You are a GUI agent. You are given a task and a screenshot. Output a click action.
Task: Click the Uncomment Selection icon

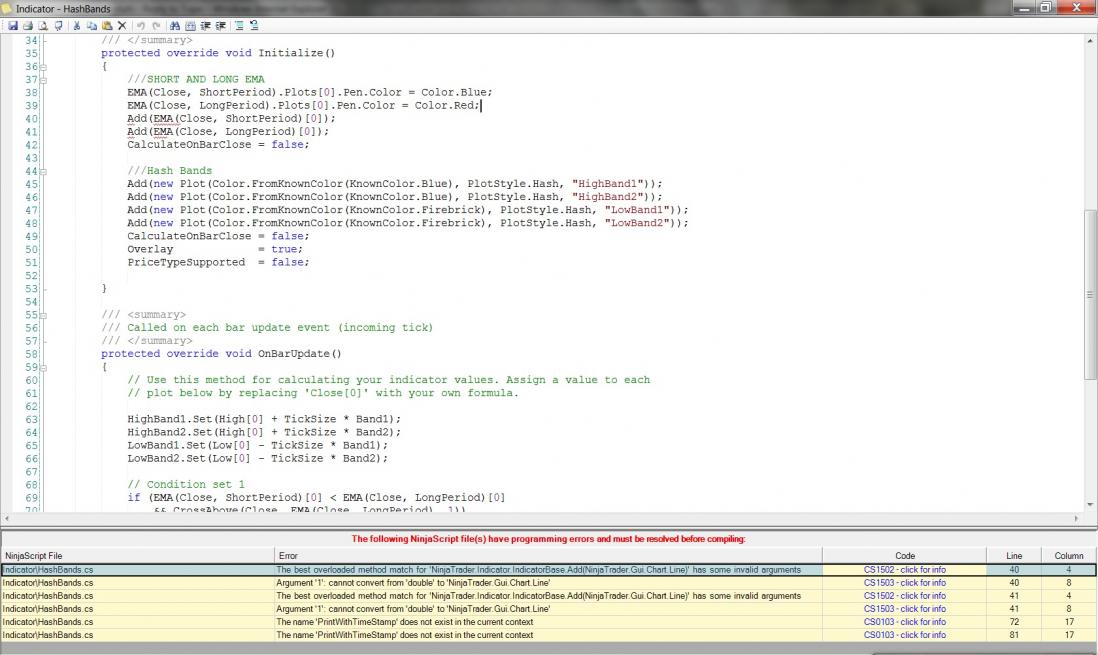[x=254, y=26]
